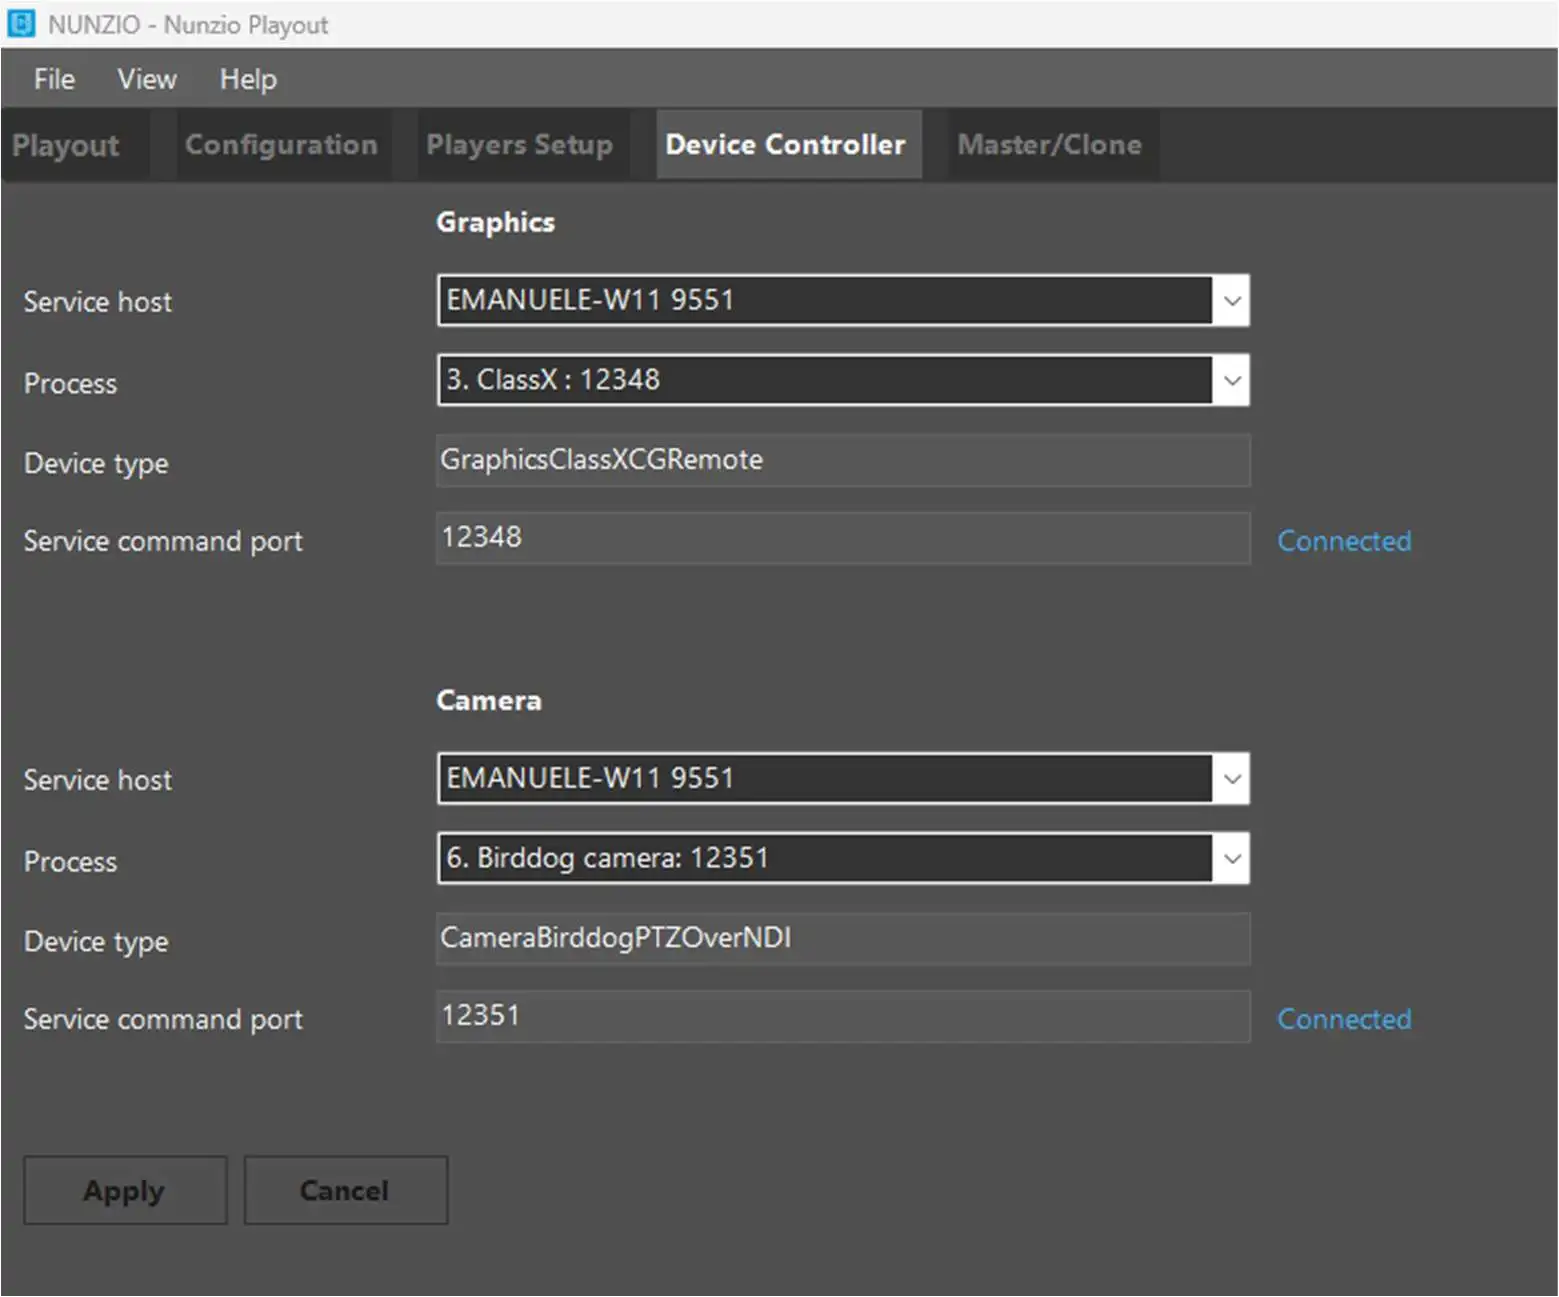Open the View menu
The image size is (1559, 1297).
(147, 79)
